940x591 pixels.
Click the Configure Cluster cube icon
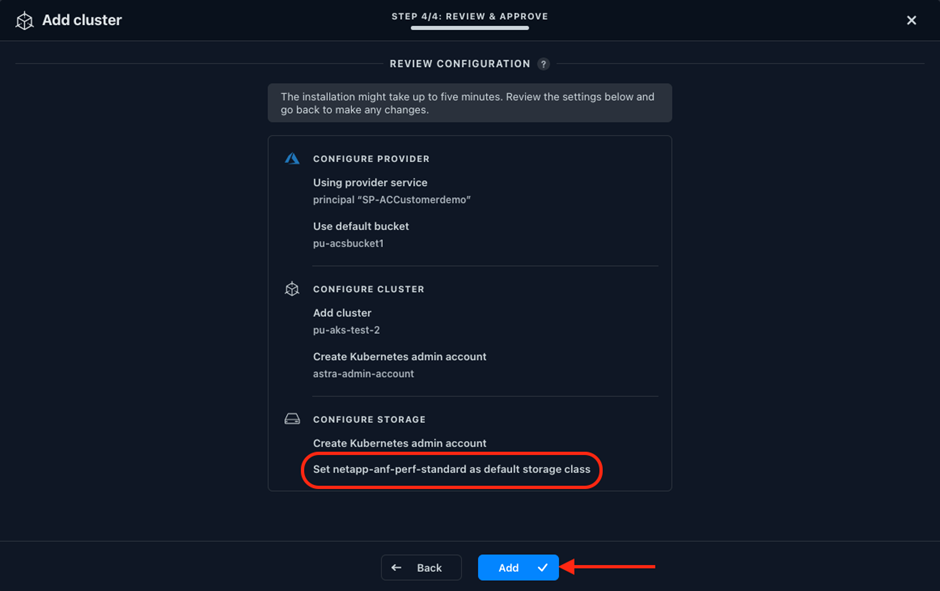[x=292, y=289]
